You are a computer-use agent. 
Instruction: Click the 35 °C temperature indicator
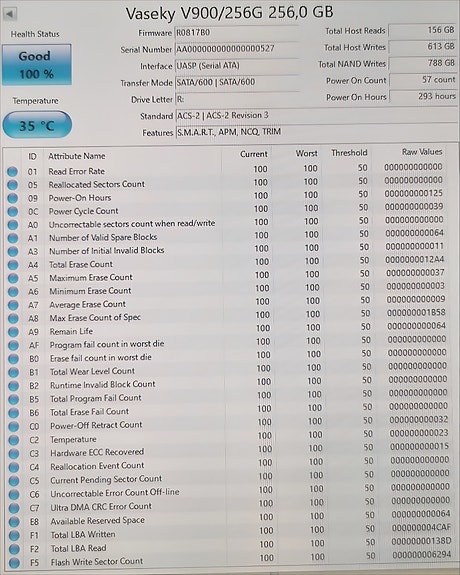(x=37, y=125)
